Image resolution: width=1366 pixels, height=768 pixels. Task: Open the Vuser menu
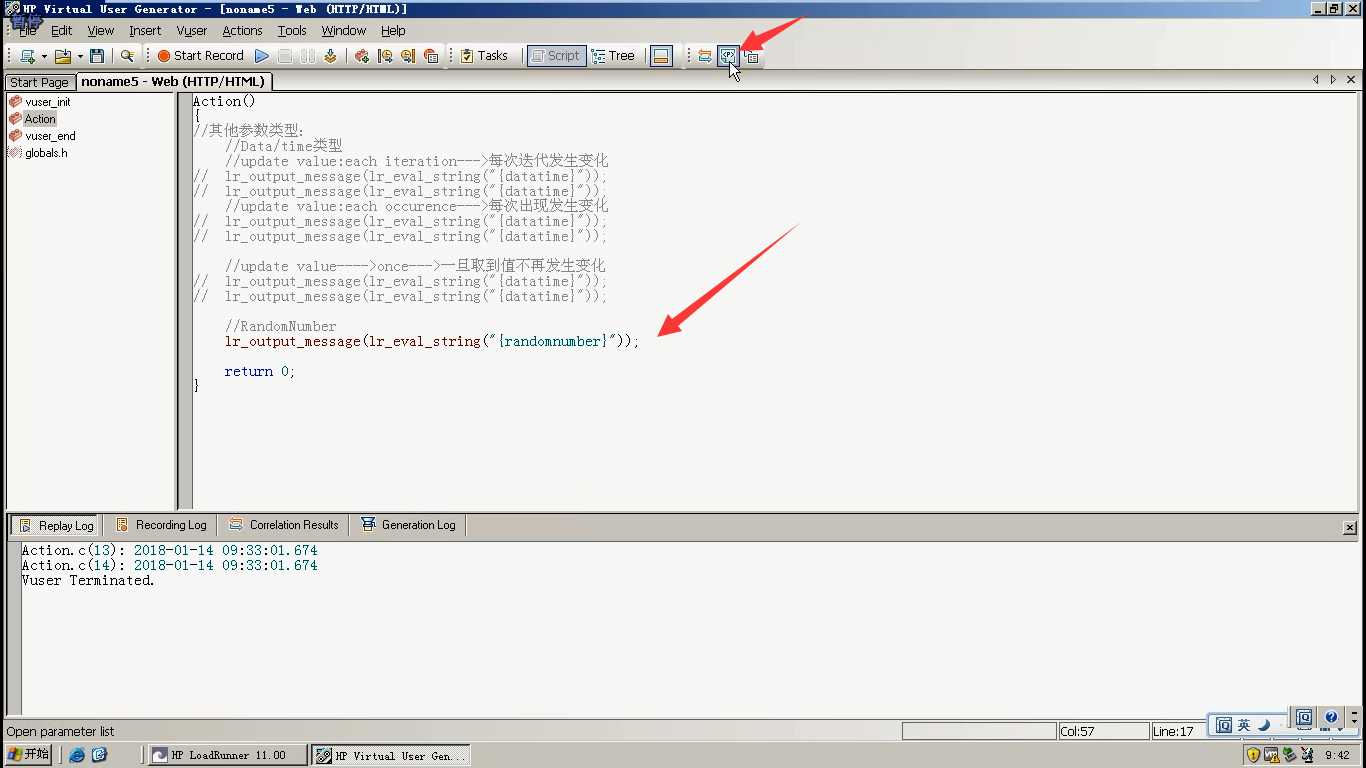click(x=192, y=31)
